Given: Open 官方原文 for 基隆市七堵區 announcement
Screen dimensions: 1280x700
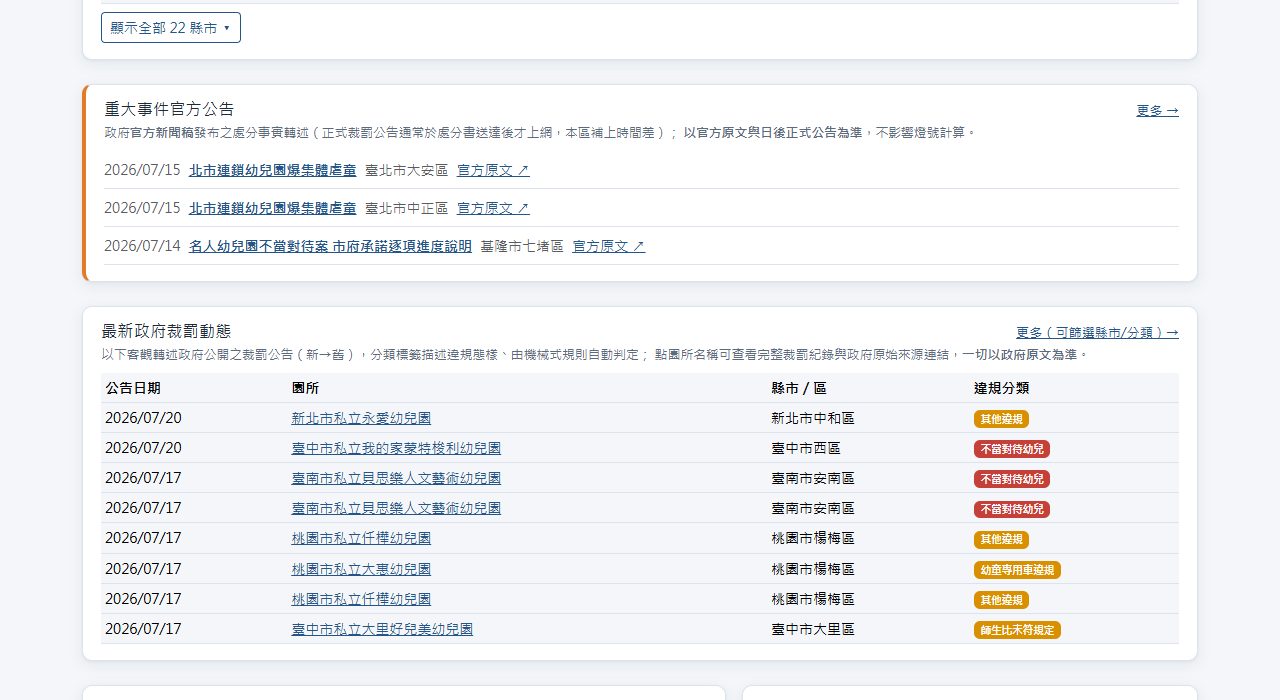Looking at the screenshot, I should (609, 246).
